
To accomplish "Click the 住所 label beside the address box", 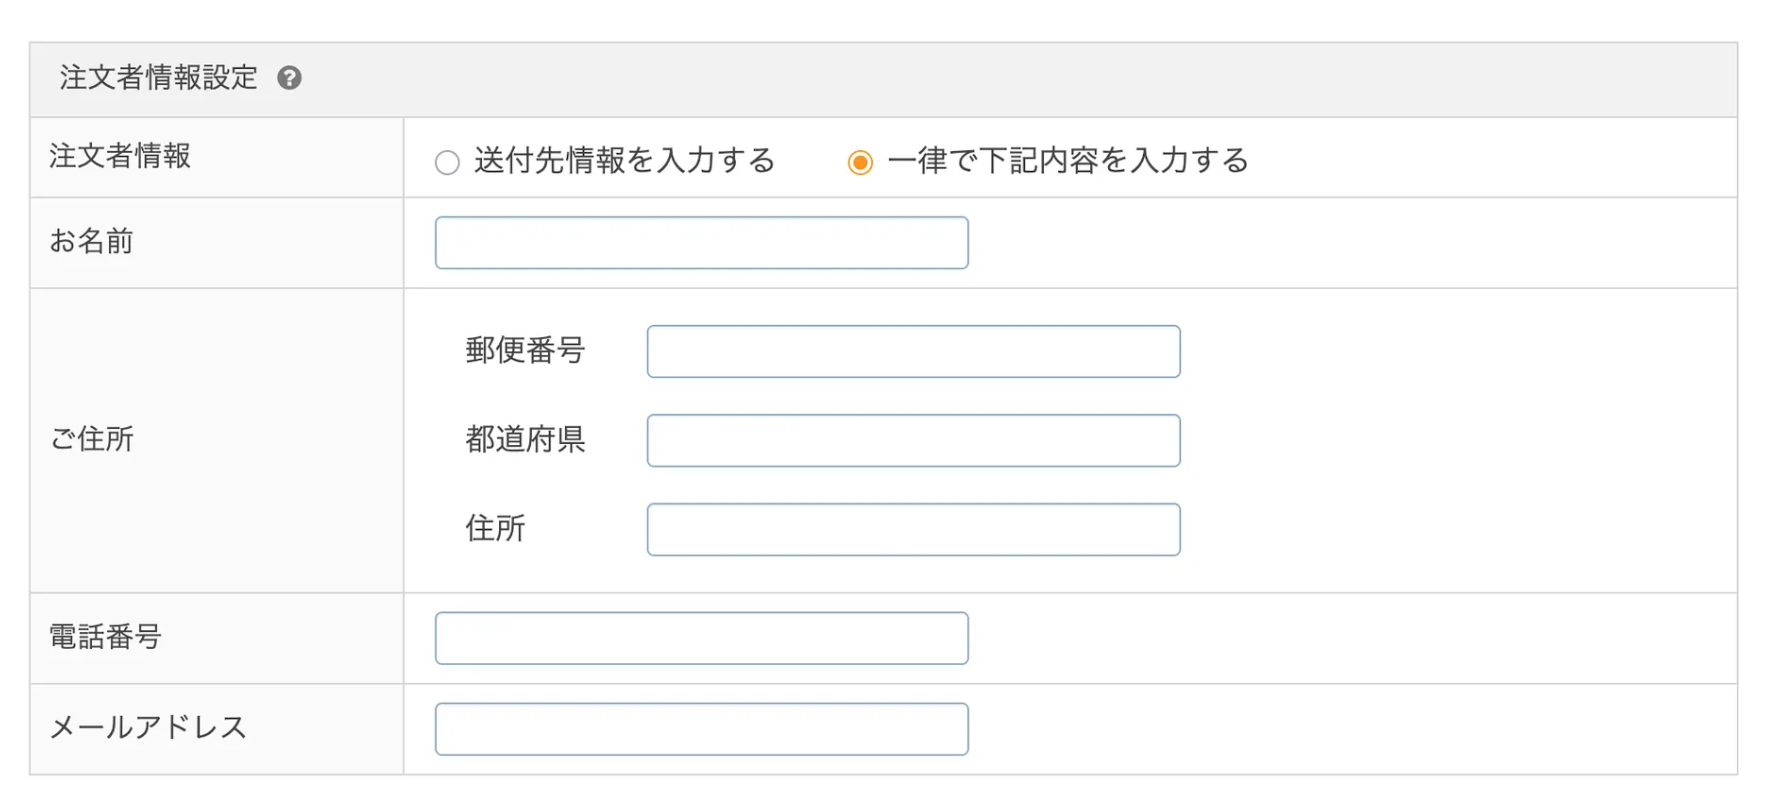I will tap(495, 529).
